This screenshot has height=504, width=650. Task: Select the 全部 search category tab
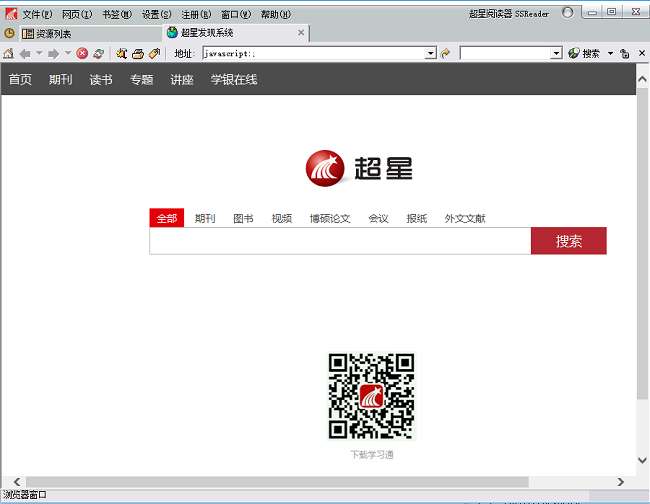pyautogui.click(x=167, y=218)
